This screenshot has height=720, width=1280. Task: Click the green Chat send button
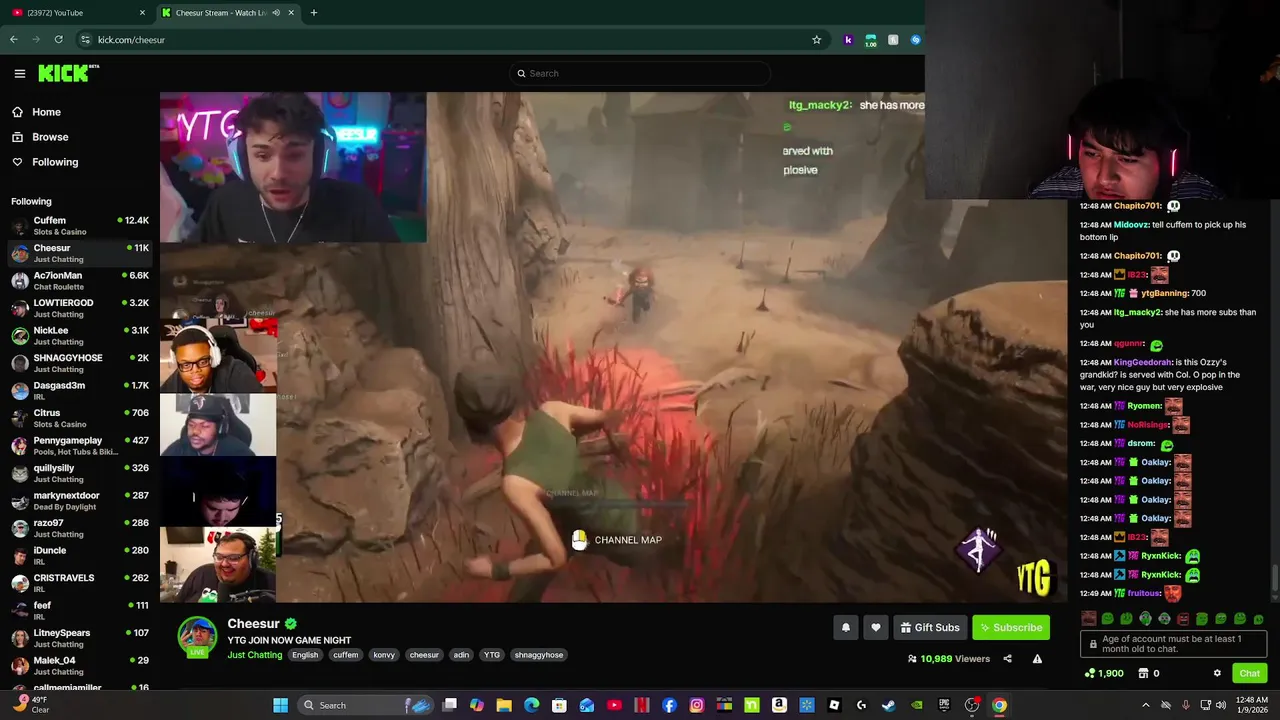coord(1249,673)
